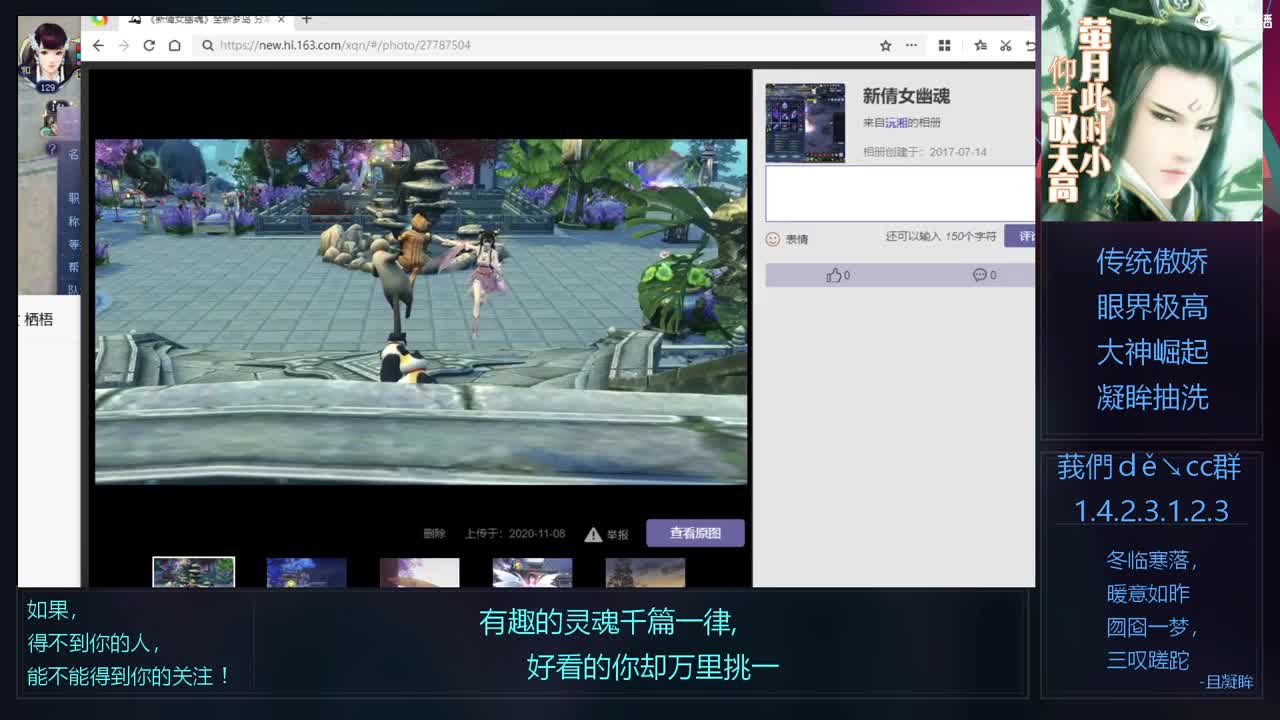Click the game character avatar portrait
Screen dimensions: 1280x720
pos(48,56)
